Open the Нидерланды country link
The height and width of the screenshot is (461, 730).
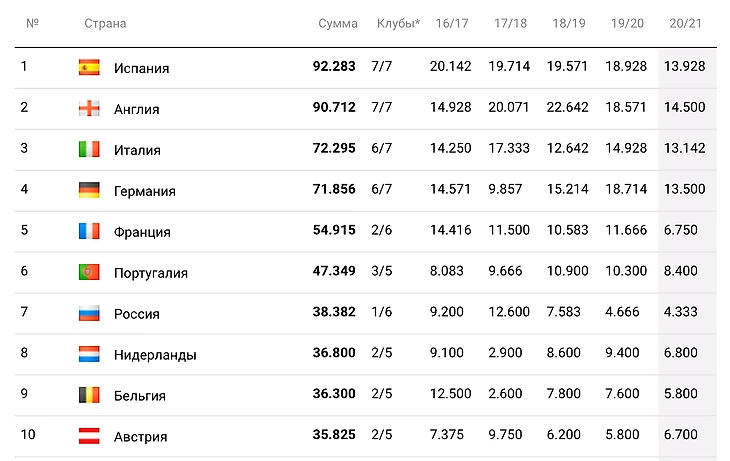coord(155,354)
